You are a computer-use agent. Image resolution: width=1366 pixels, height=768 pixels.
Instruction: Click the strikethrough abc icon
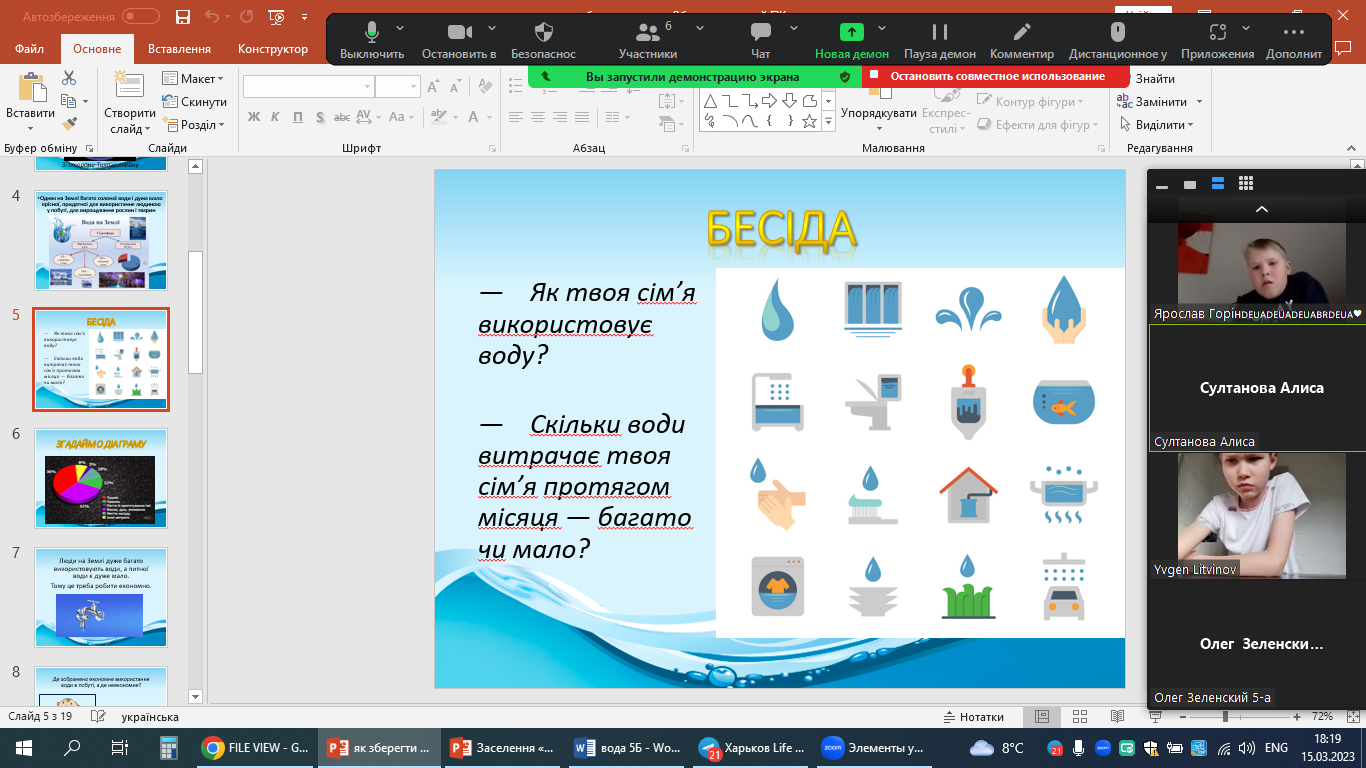(x=342, y=117)
